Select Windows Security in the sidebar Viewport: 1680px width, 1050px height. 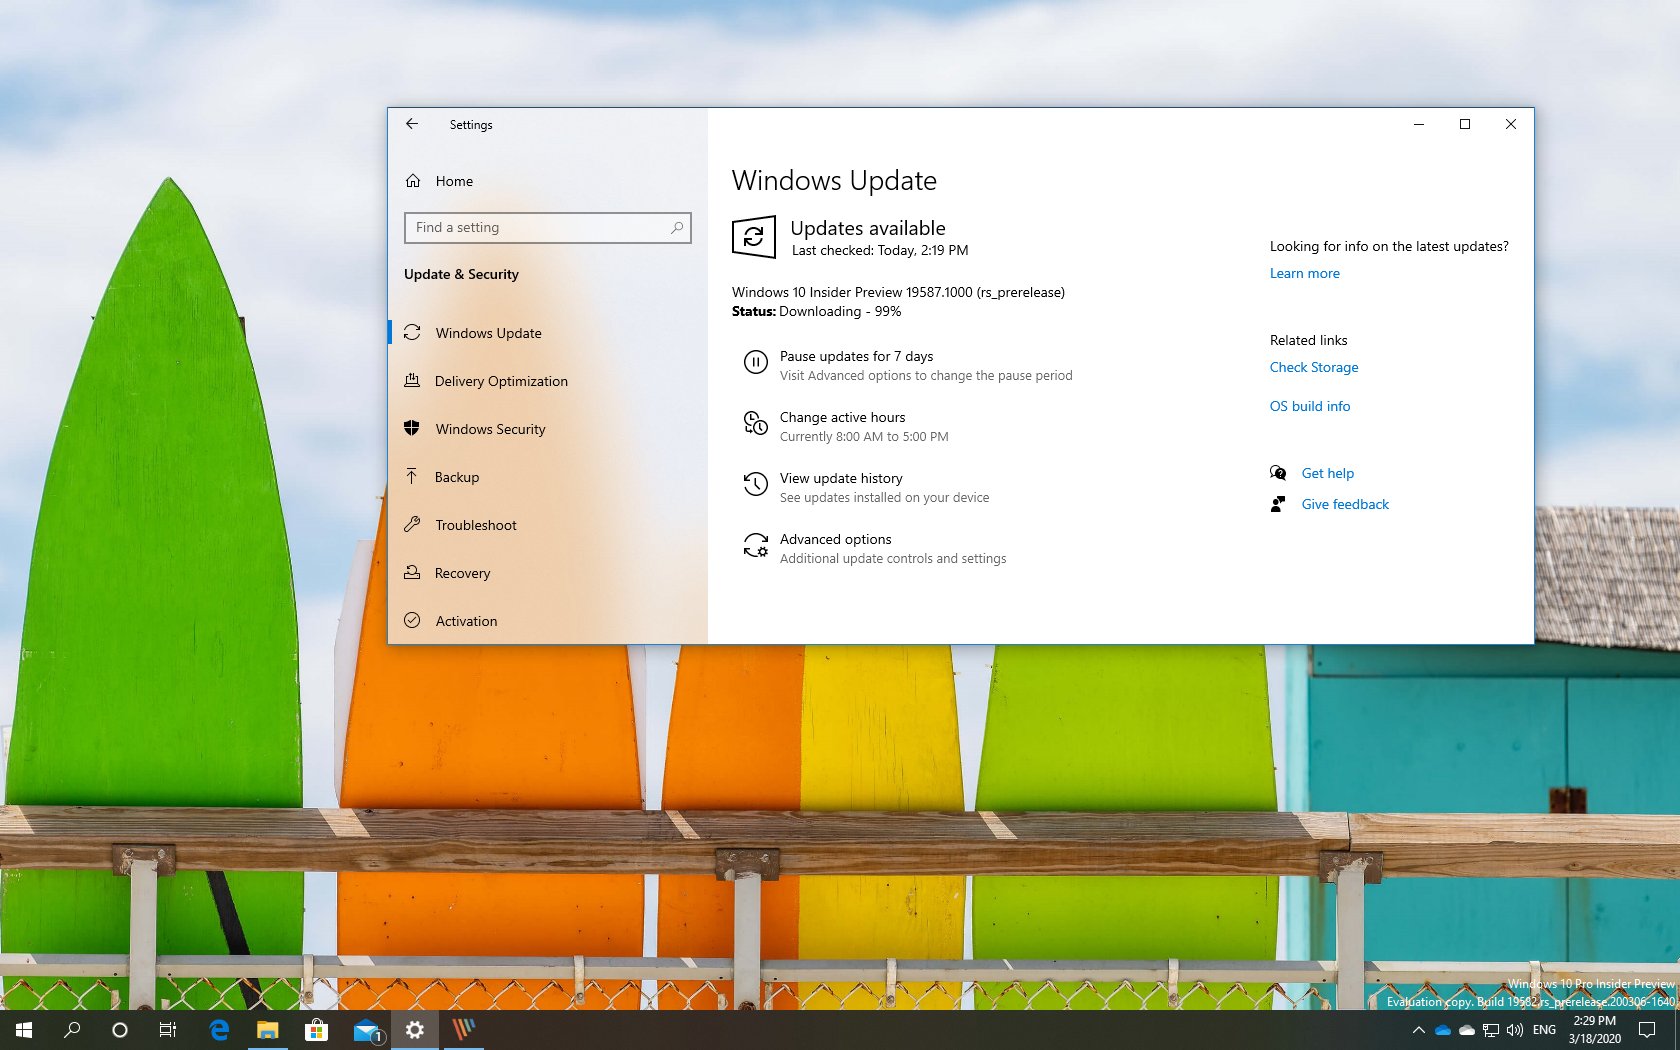[x=489, y=429]
